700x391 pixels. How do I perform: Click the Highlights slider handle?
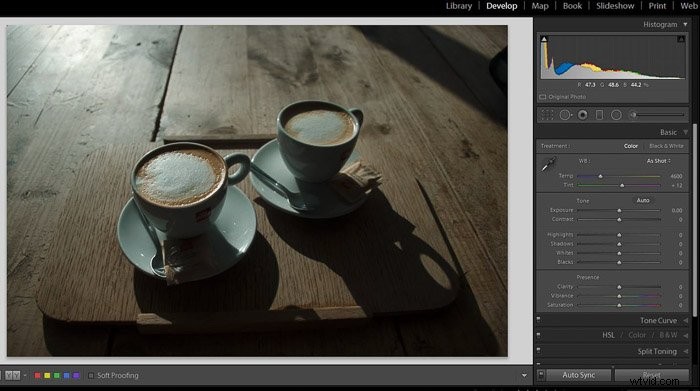pyautogui.click(x=619, y=235)
